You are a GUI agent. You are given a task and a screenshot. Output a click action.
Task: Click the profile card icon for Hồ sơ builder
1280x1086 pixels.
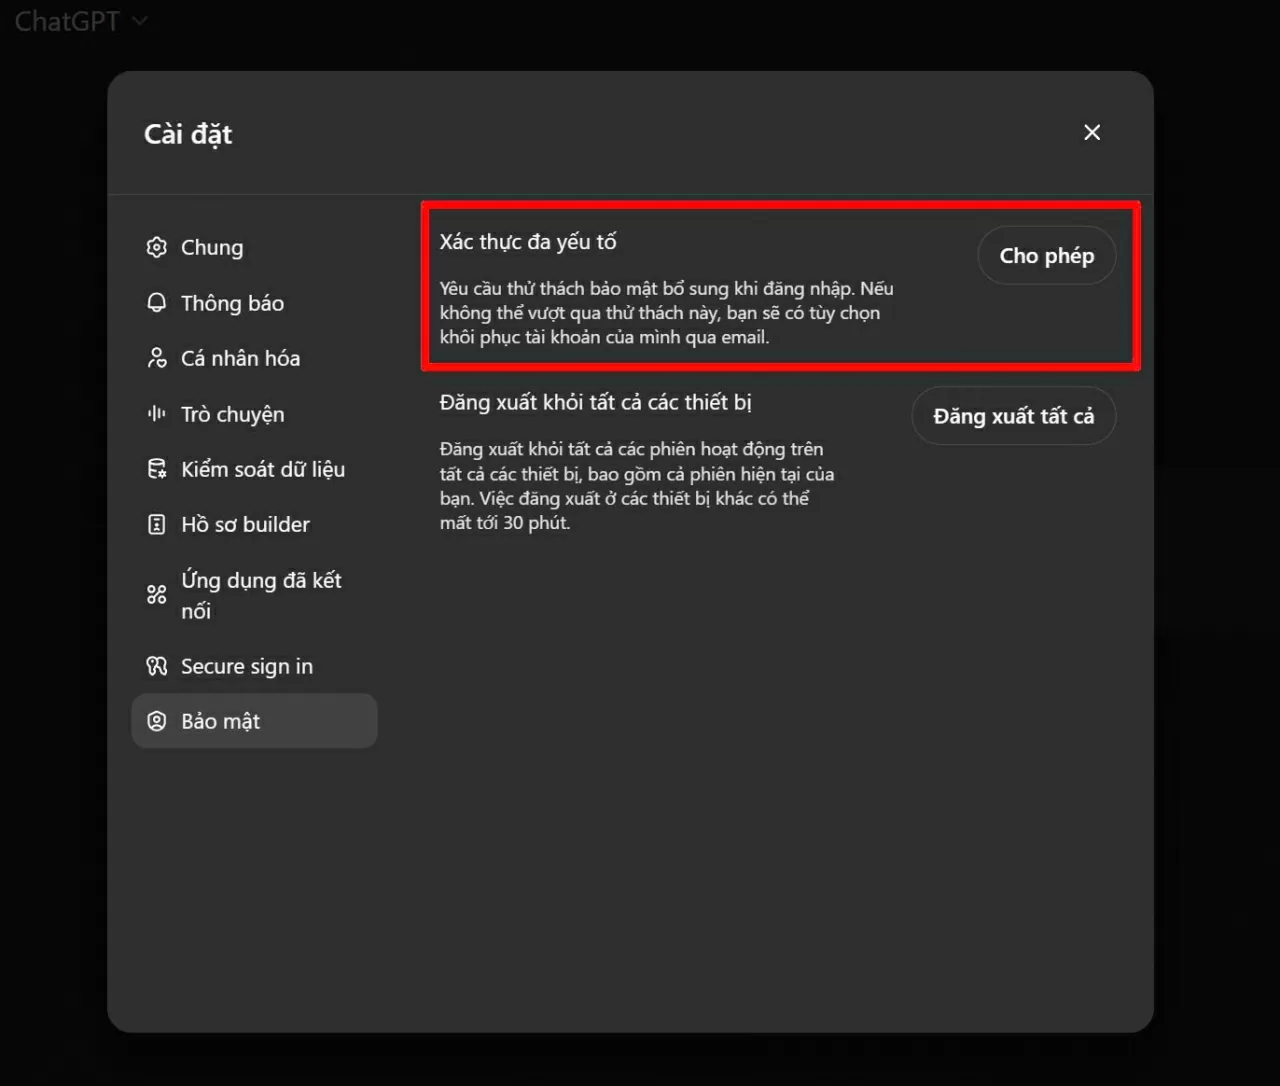(x=157, y=524)
